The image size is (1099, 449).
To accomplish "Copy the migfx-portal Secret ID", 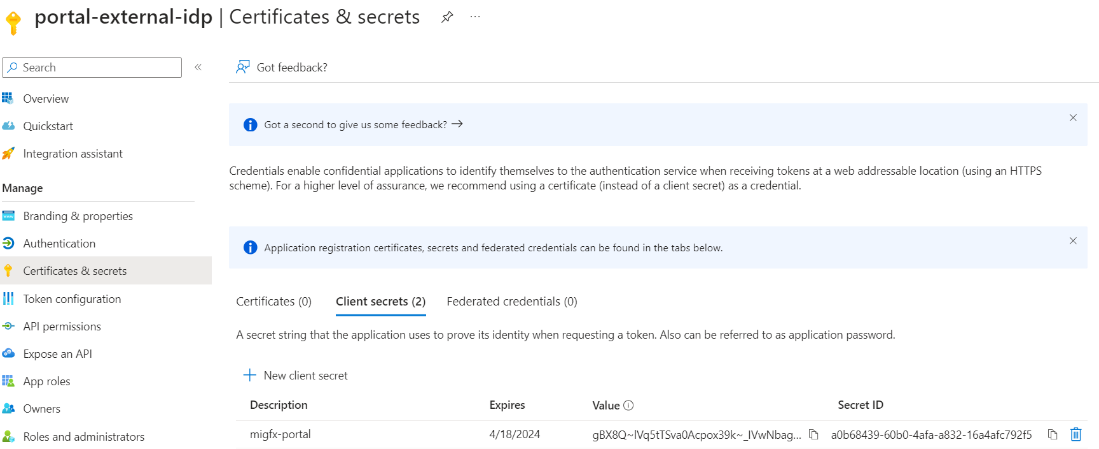I will coord(1052,434).
